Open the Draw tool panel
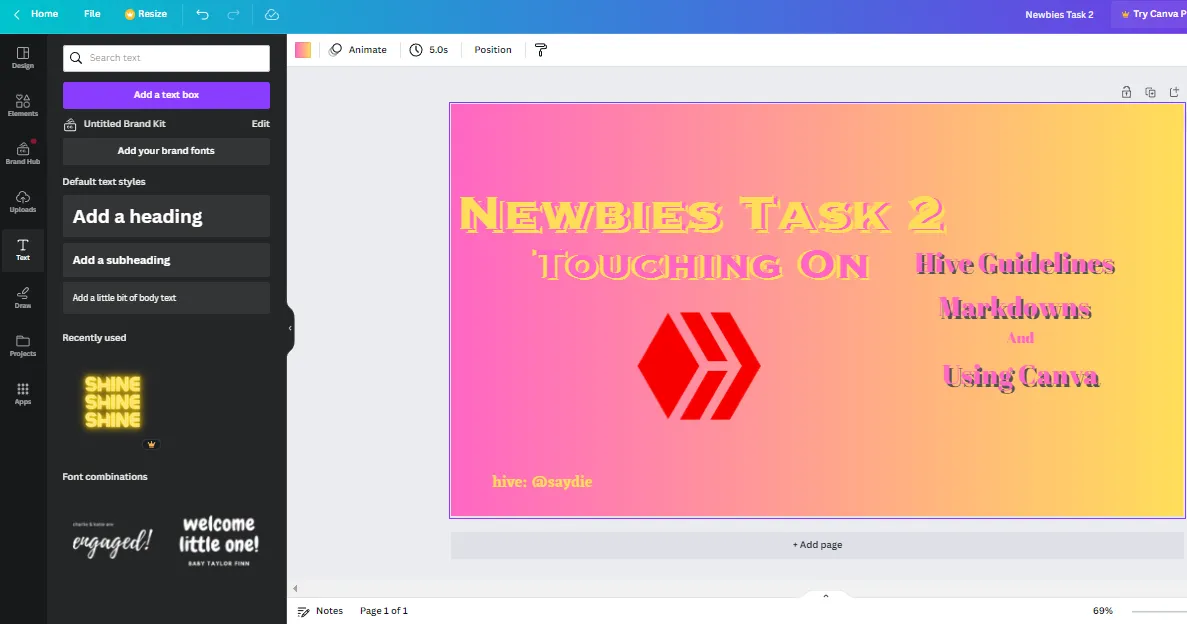Viewport: 1187px width, 624px height. click(x=23, y=298)
